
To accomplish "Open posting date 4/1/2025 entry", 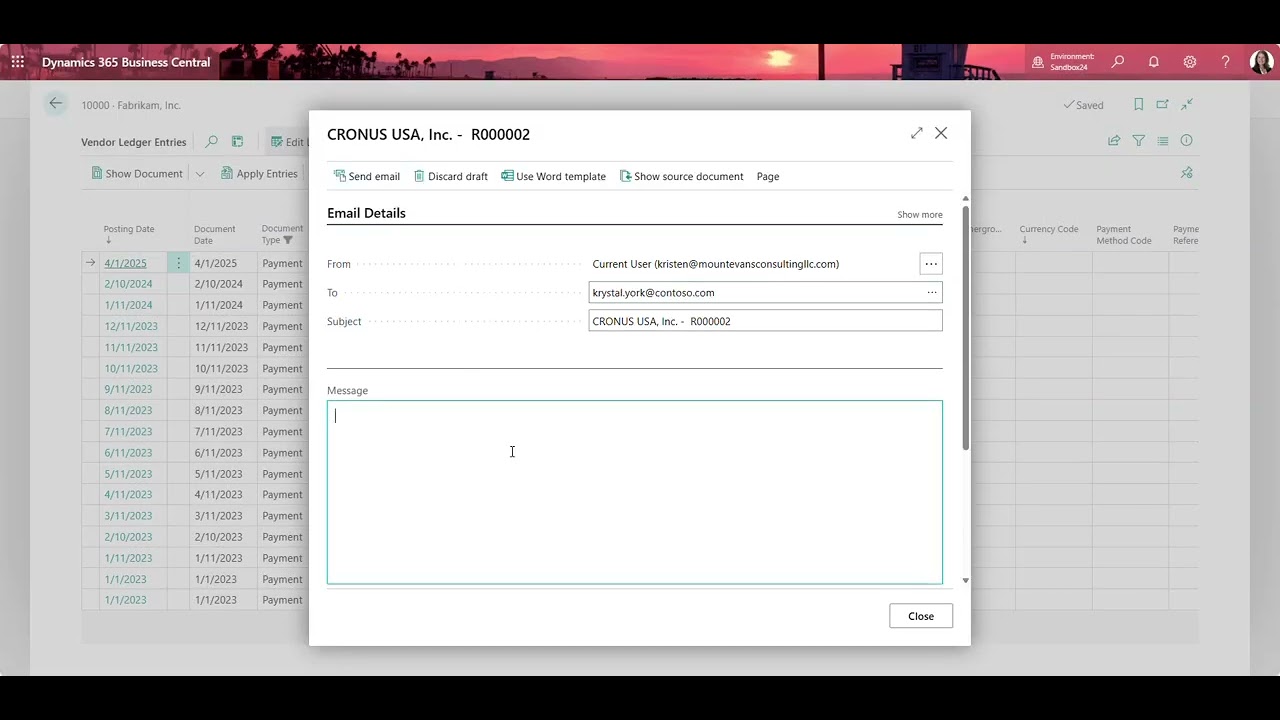I will (125, 263).
